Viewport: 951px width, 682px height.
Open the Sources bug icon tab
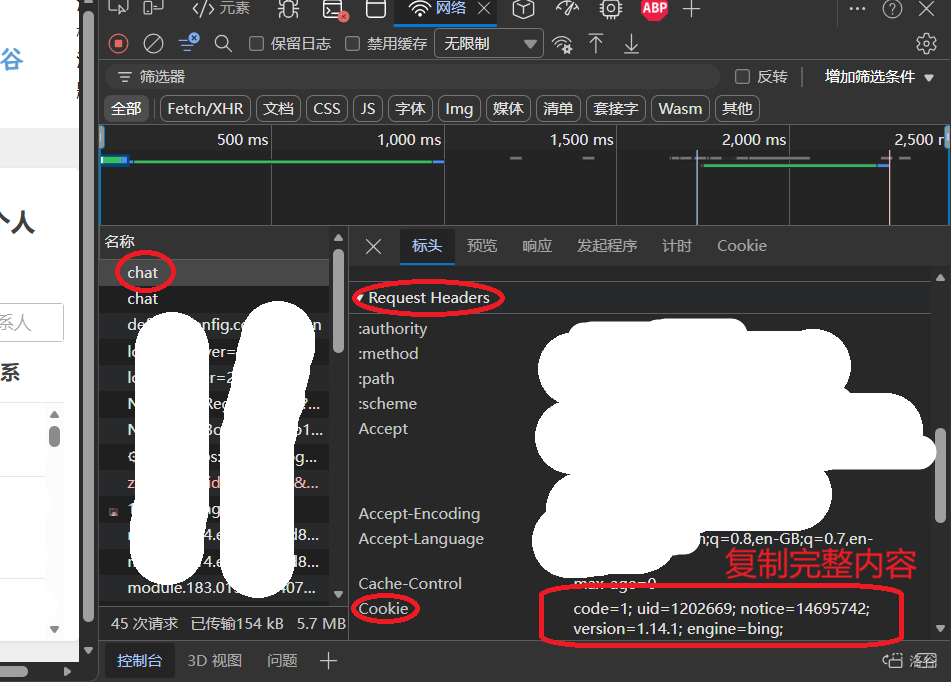pyautogui.click(x=288, y=8)
